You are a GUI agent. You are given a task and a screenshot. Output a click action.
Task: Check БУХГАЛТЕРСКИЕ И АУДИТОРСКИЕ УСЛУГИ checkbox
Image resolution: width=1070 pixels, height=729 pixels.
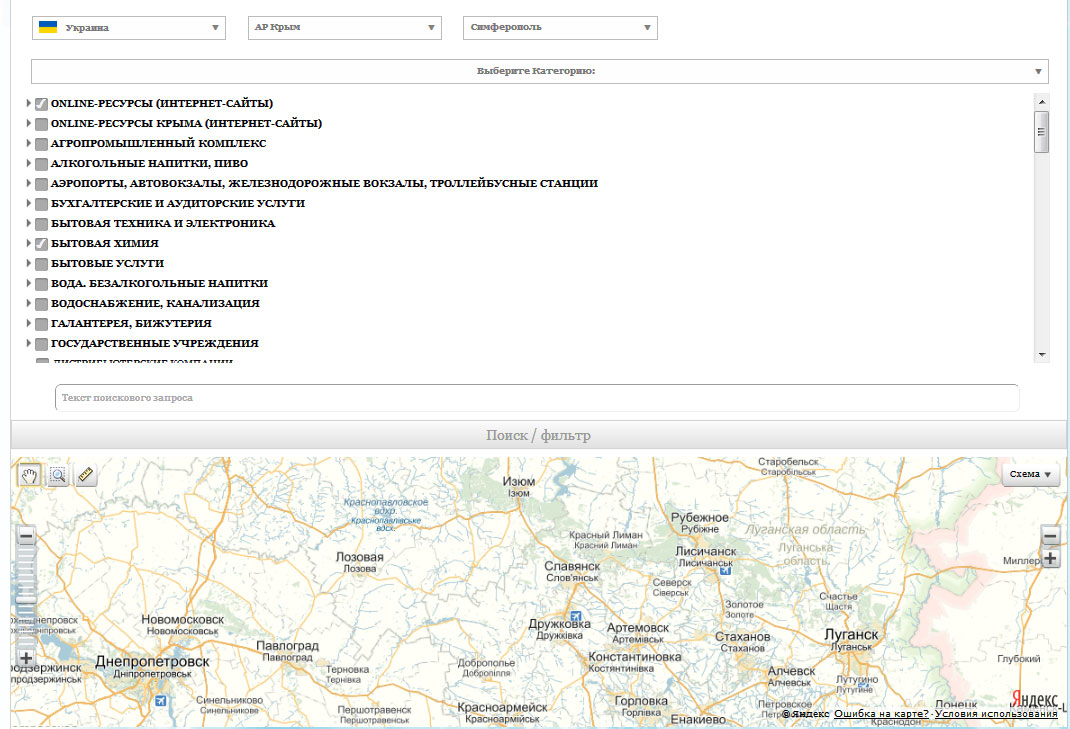coord(42,203)
